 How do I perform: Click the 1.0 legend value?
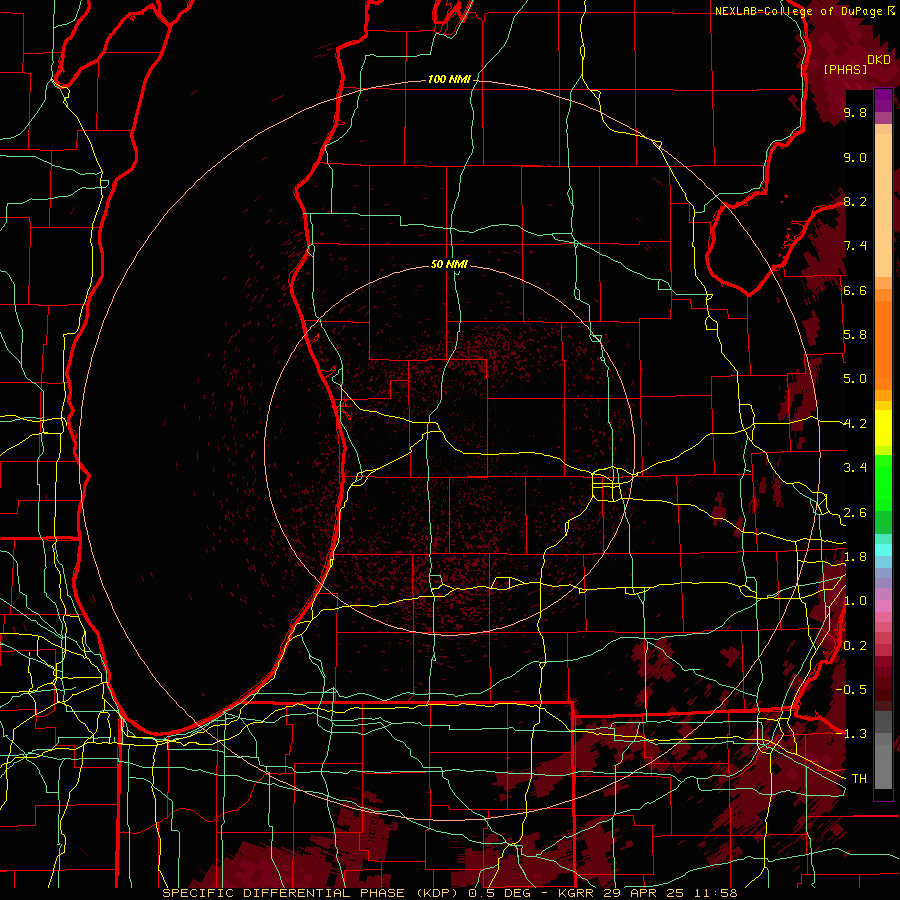click(x=855, y=601)
